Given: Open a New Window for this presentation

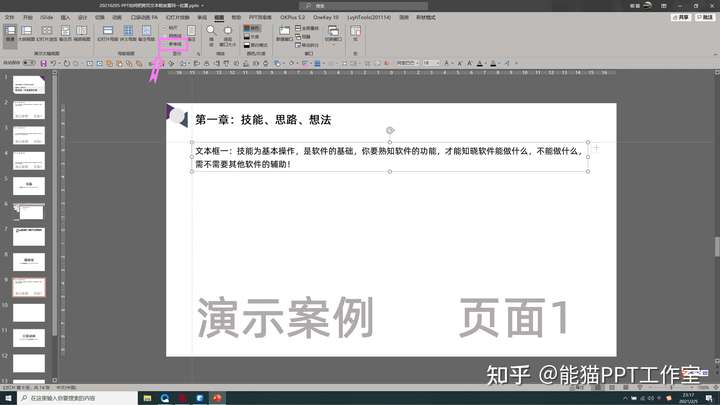Looking at the screenshot, I should coord(284,34).
